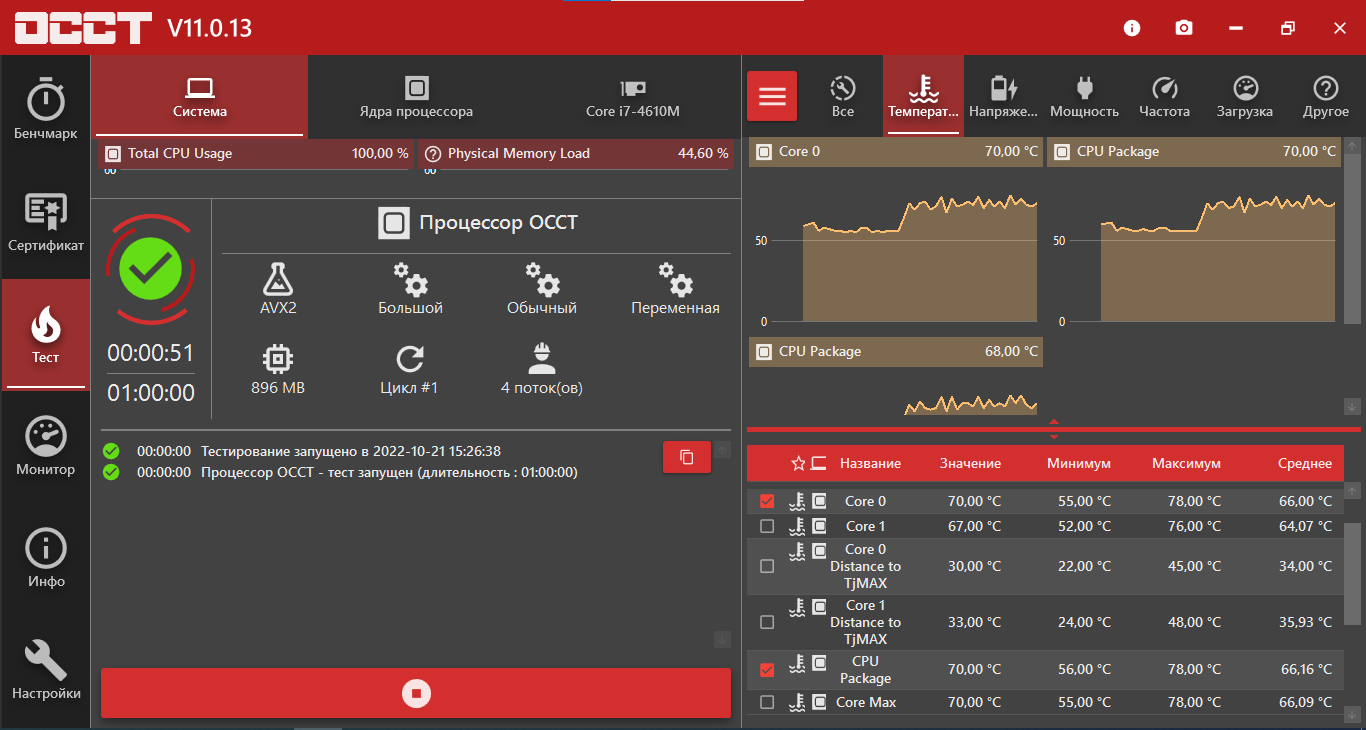Screen dimensions: 1366x730
Task: Click the downward splitter arrow above the table
Action: tap(1054, 436)
